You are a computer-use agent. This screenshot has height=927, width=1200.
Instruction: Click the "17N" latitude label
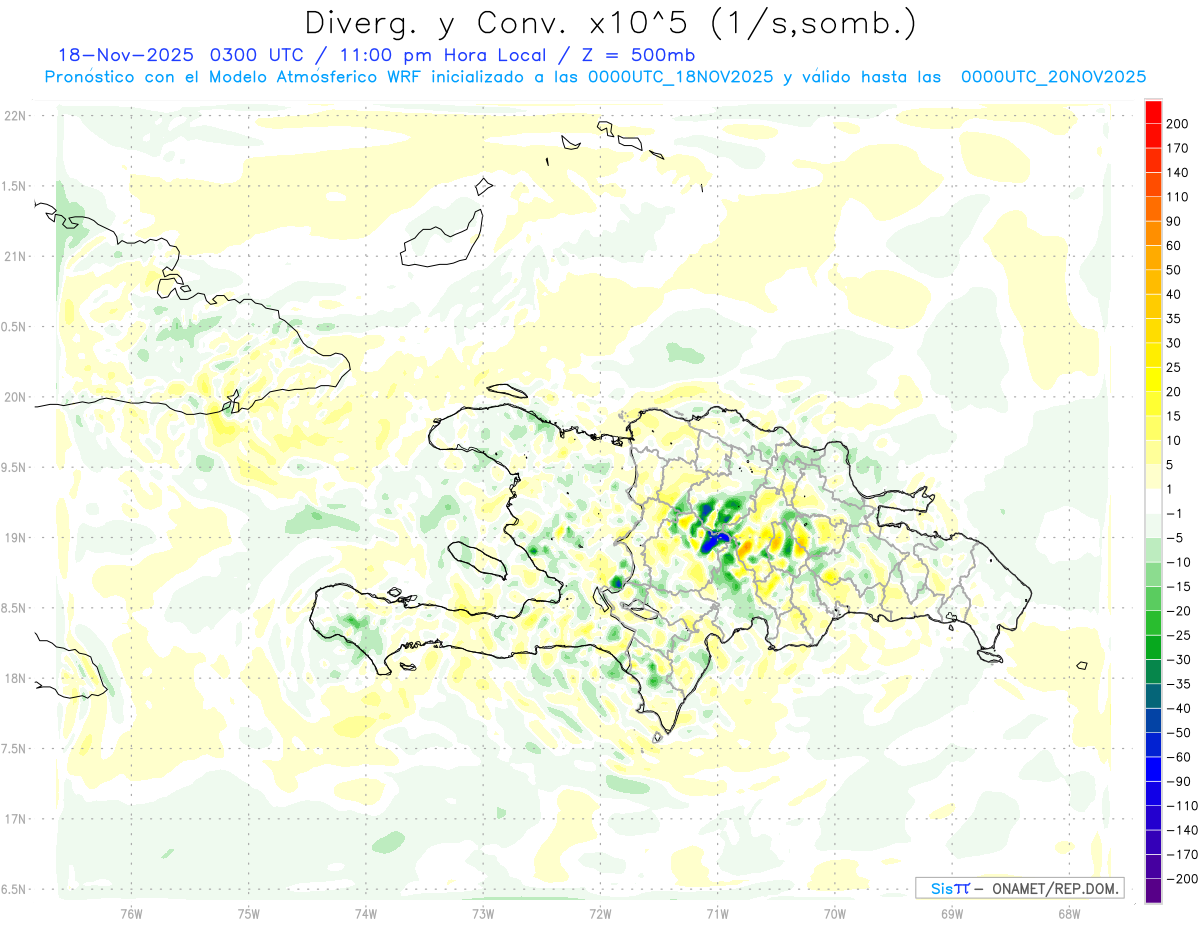tap(14, 819)
